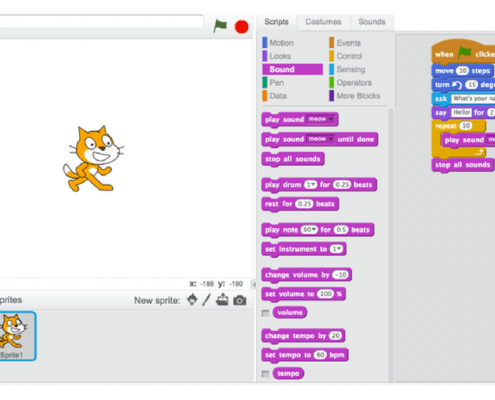The height and width of the screenshot is (400, 495).
Task: Stop the project with the red button
Action: click(241, 27)
